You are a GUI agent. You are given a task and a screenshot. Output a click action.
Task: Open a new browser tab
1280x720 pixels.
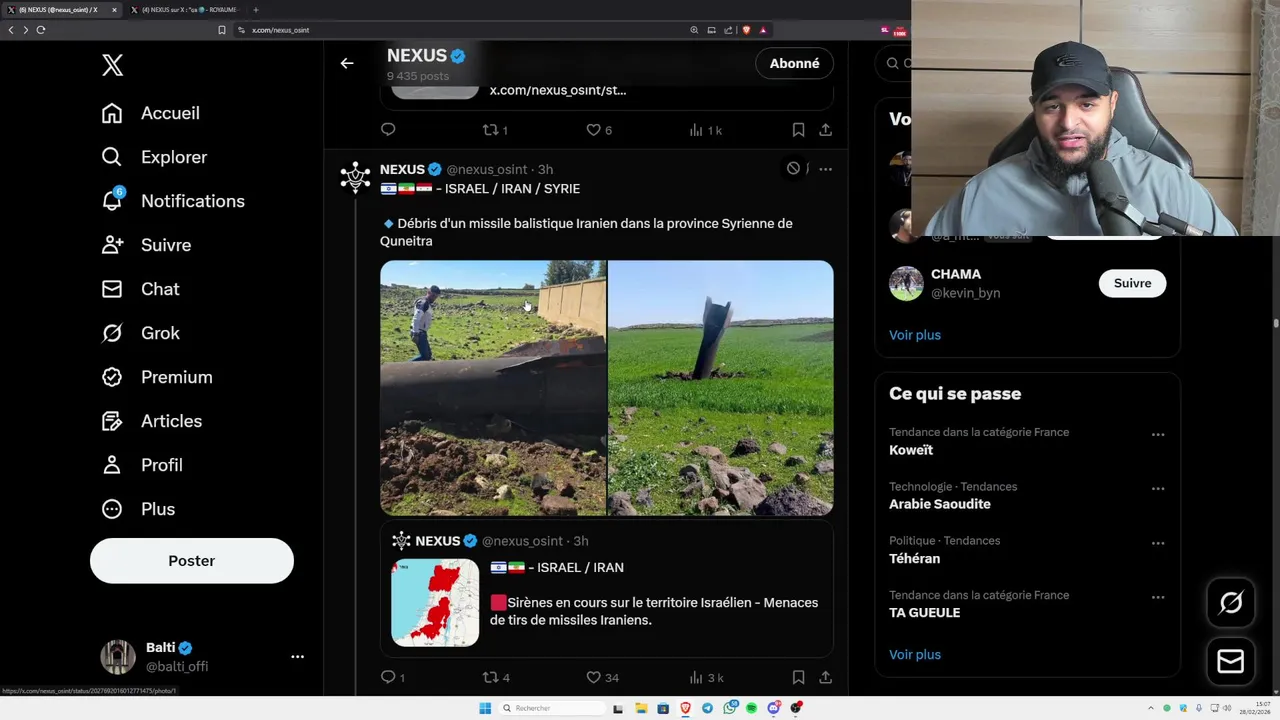coord(255,10)
